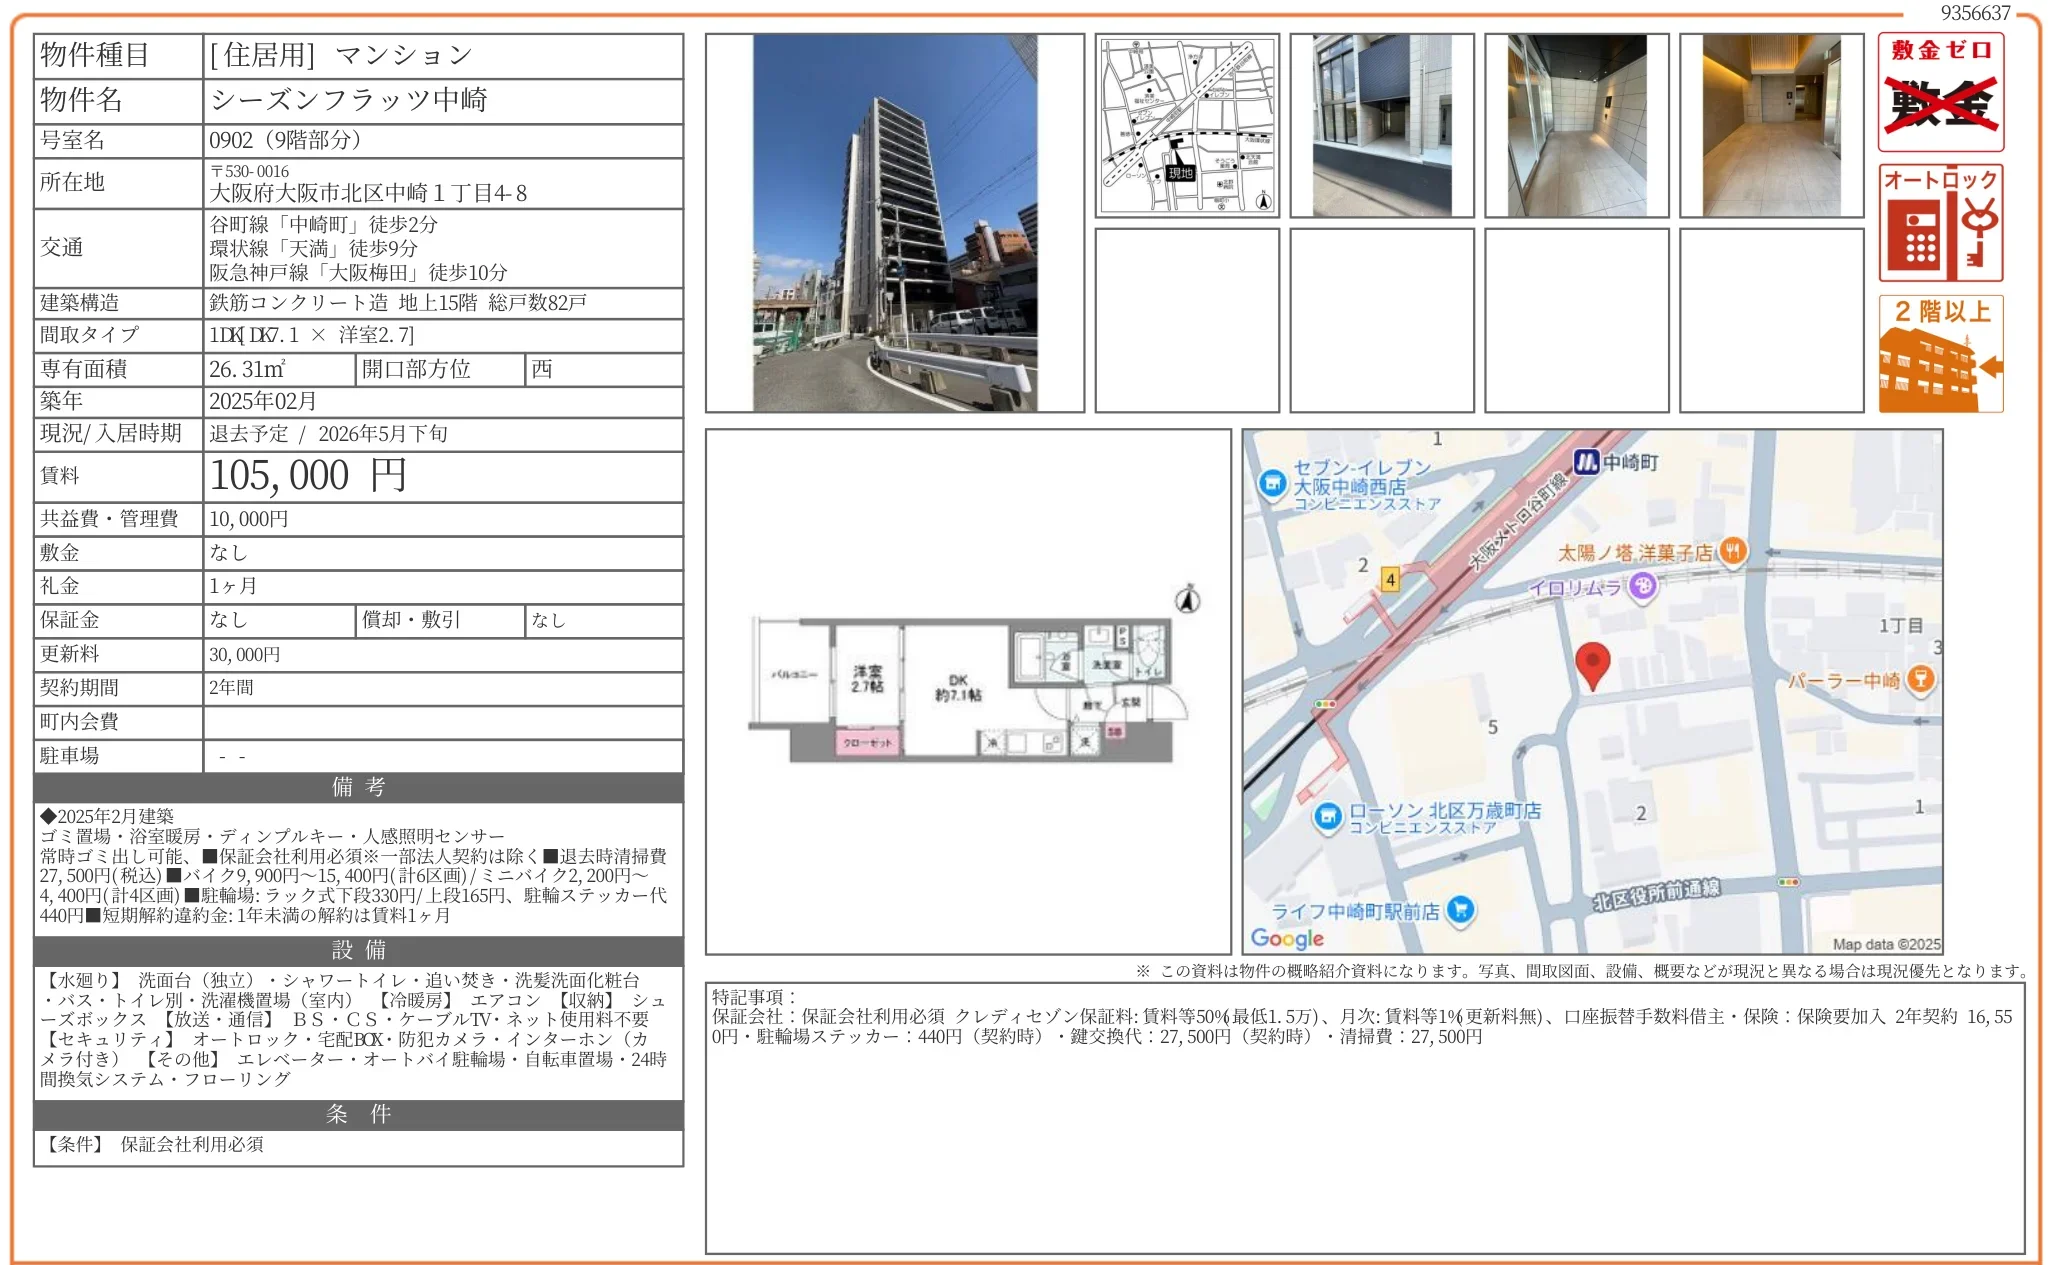Click the パーラー中崎 cup marker icon

[1921, 680]
